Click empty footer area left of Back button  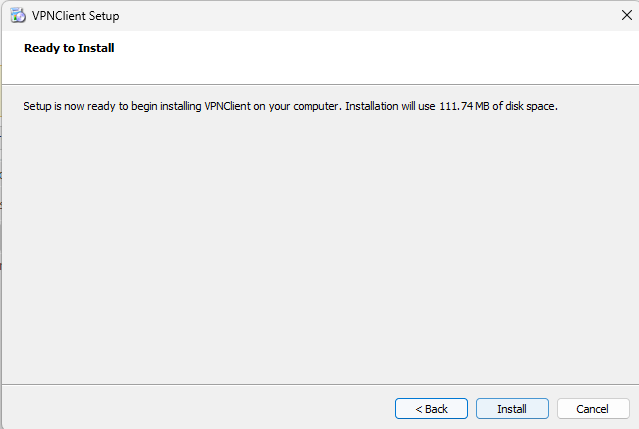click(200, 408)
